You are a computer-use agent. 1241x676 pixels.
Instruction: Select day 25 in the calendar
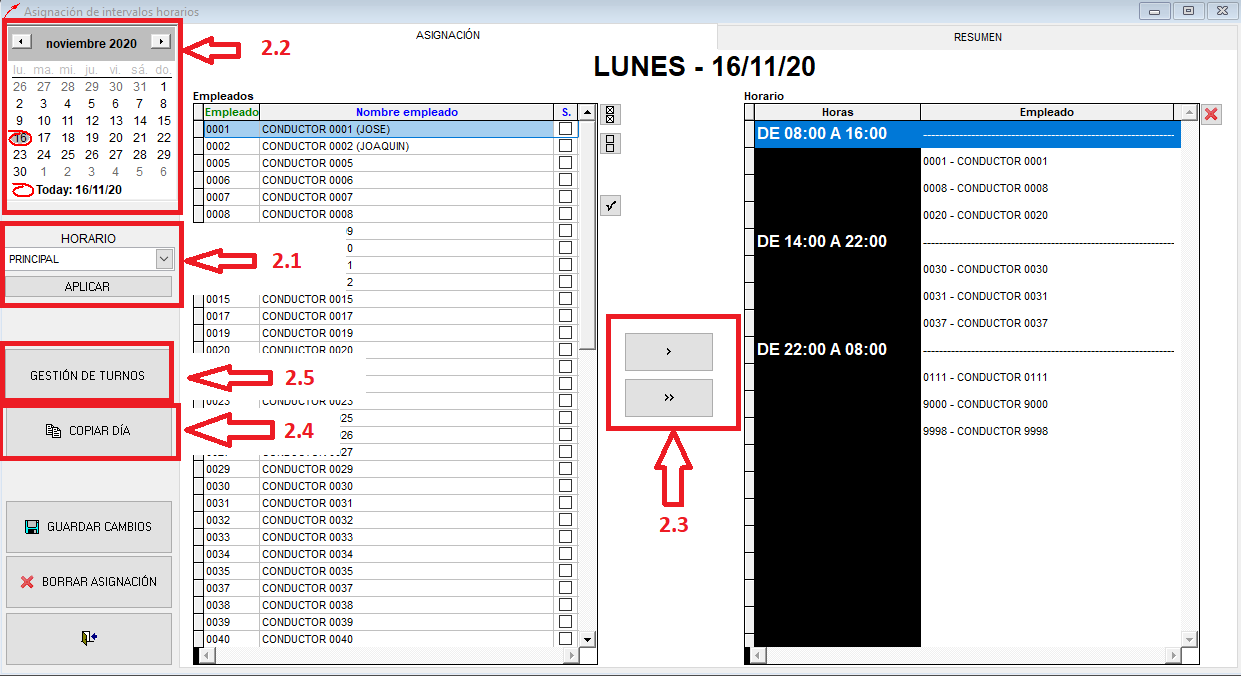coord(67,155)
